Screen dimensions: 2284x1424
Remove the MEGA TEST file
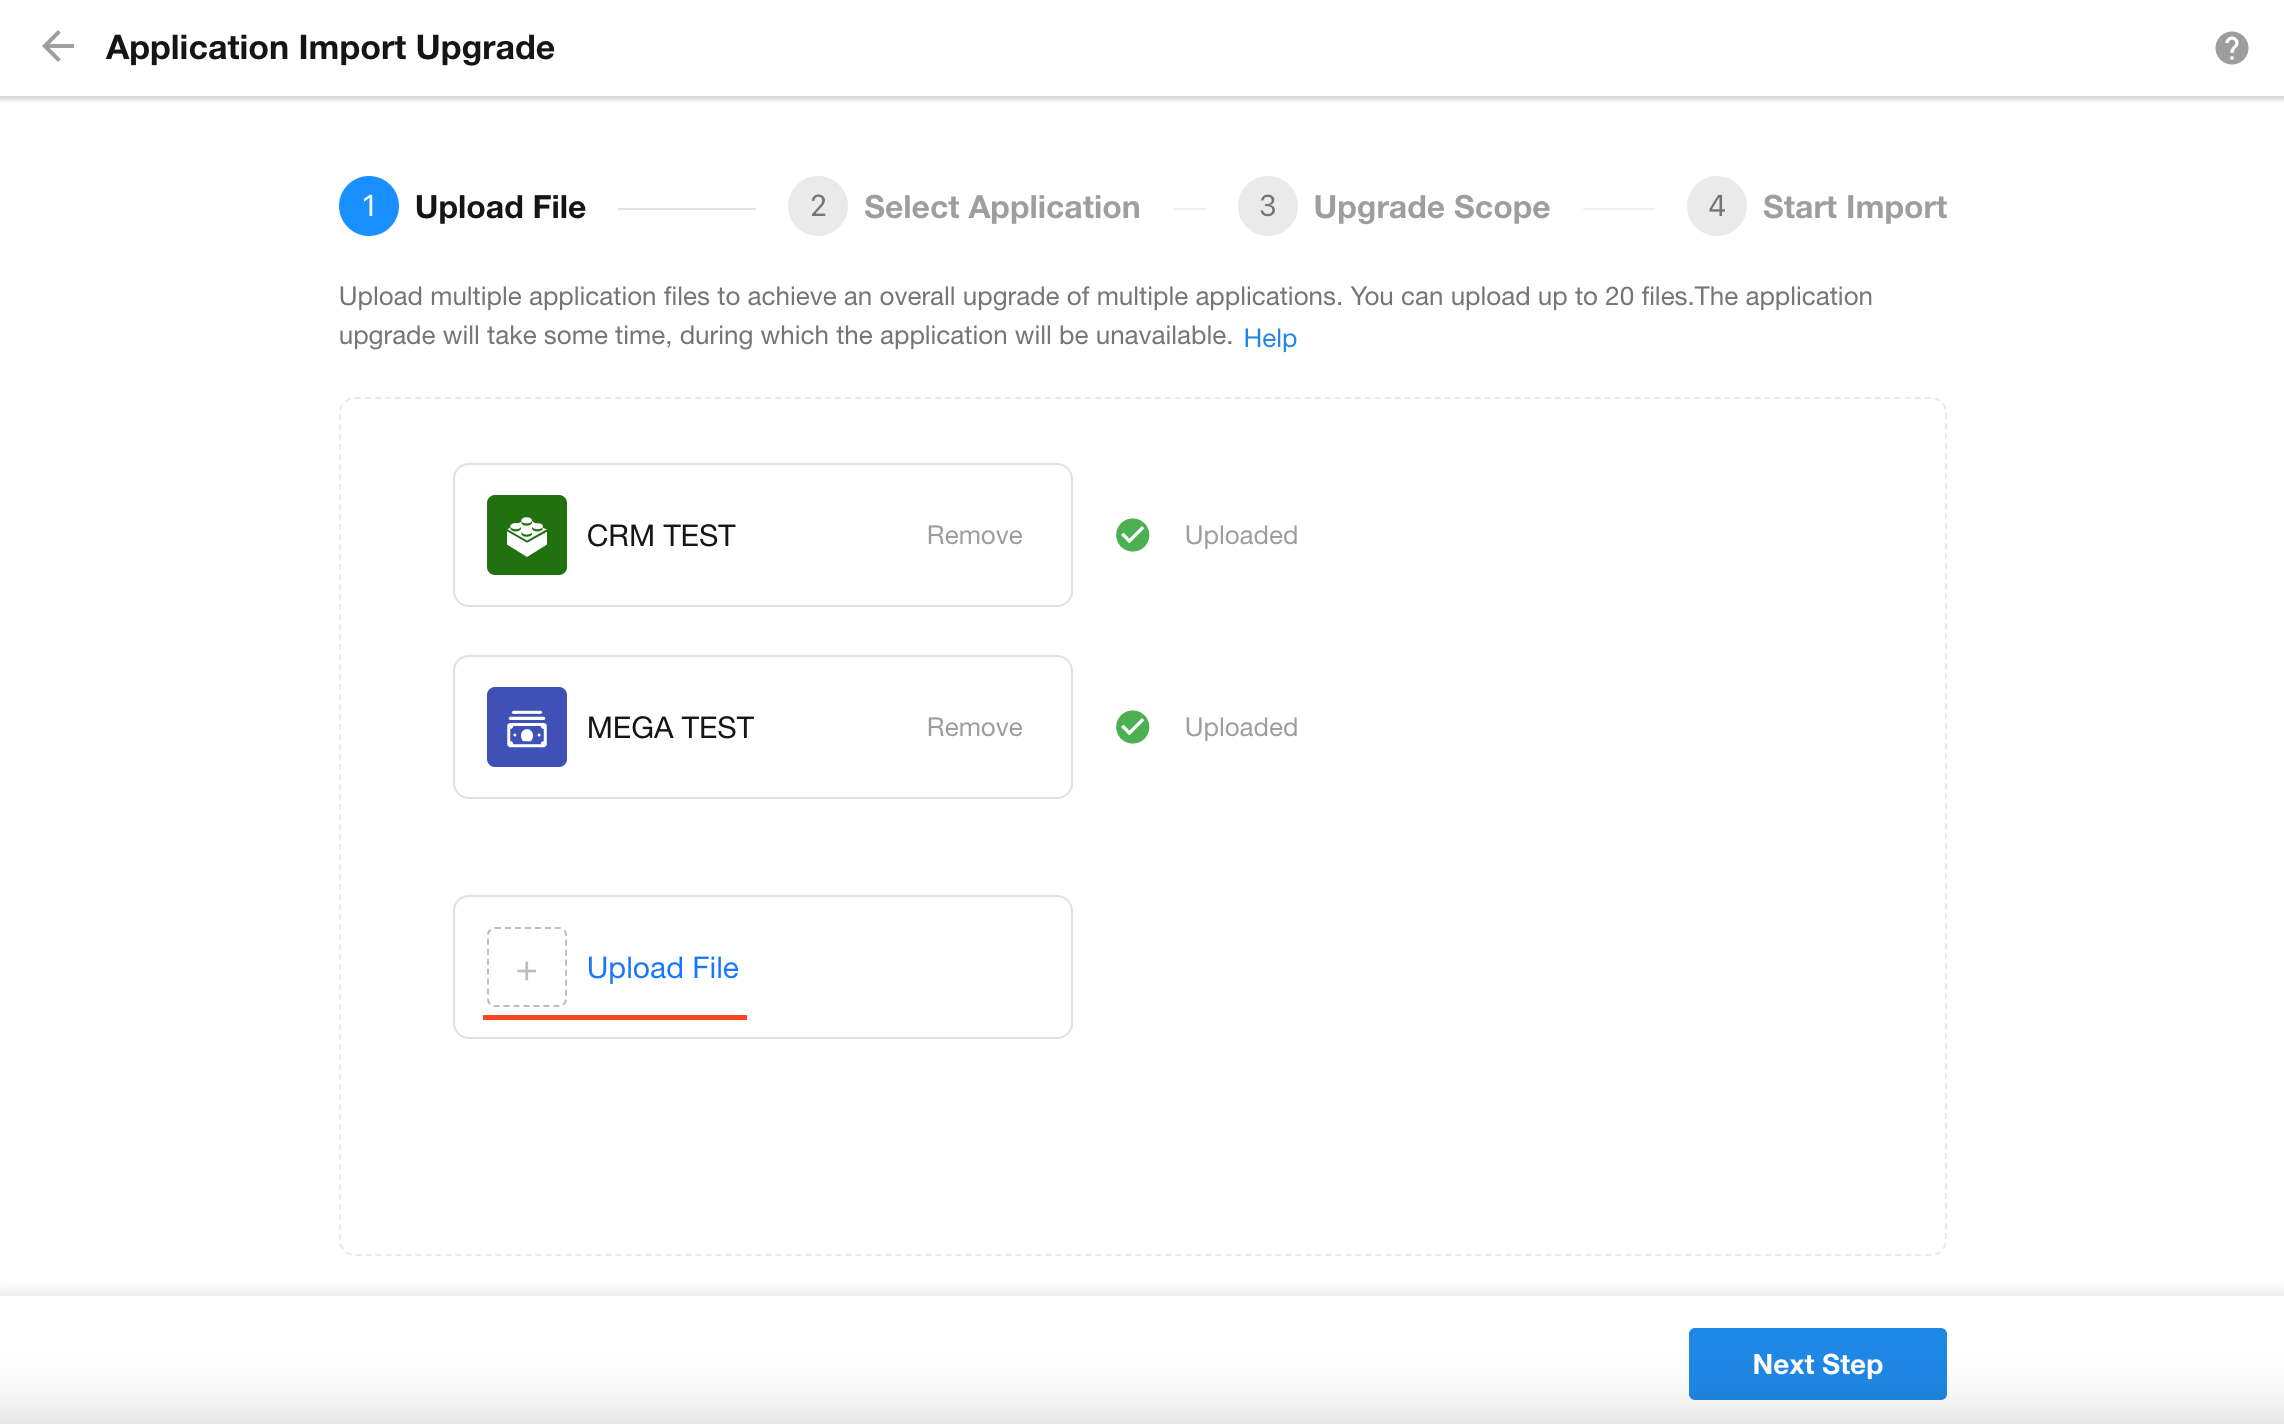974,727
